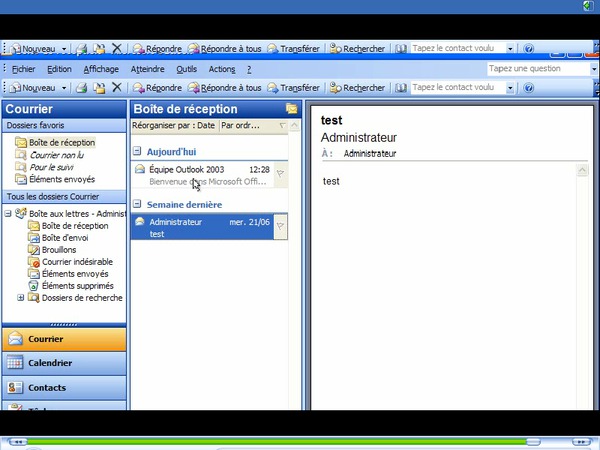
Task: Expand the Dossiers de recherche node
Action: click(21, 297)
